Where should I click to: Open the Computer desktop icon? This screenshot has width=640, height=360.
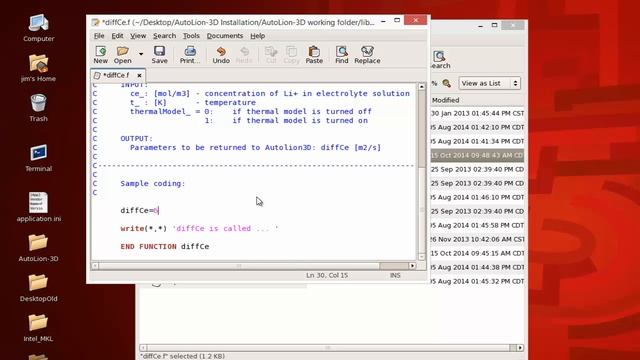[38, 28]
